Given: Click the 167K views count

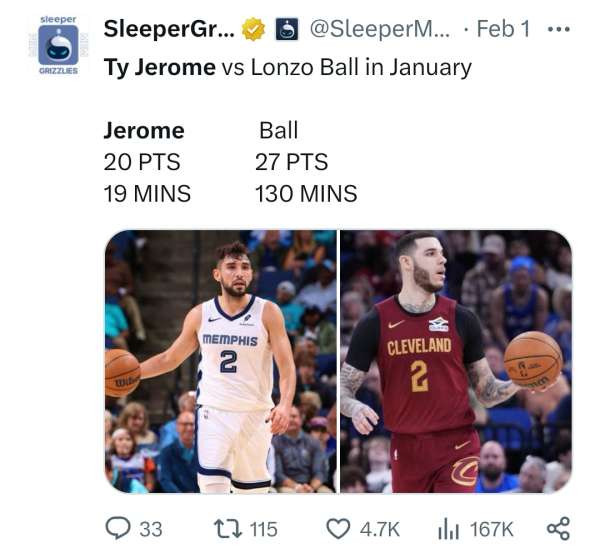Looking at the screenshot, I should point(492,528).
